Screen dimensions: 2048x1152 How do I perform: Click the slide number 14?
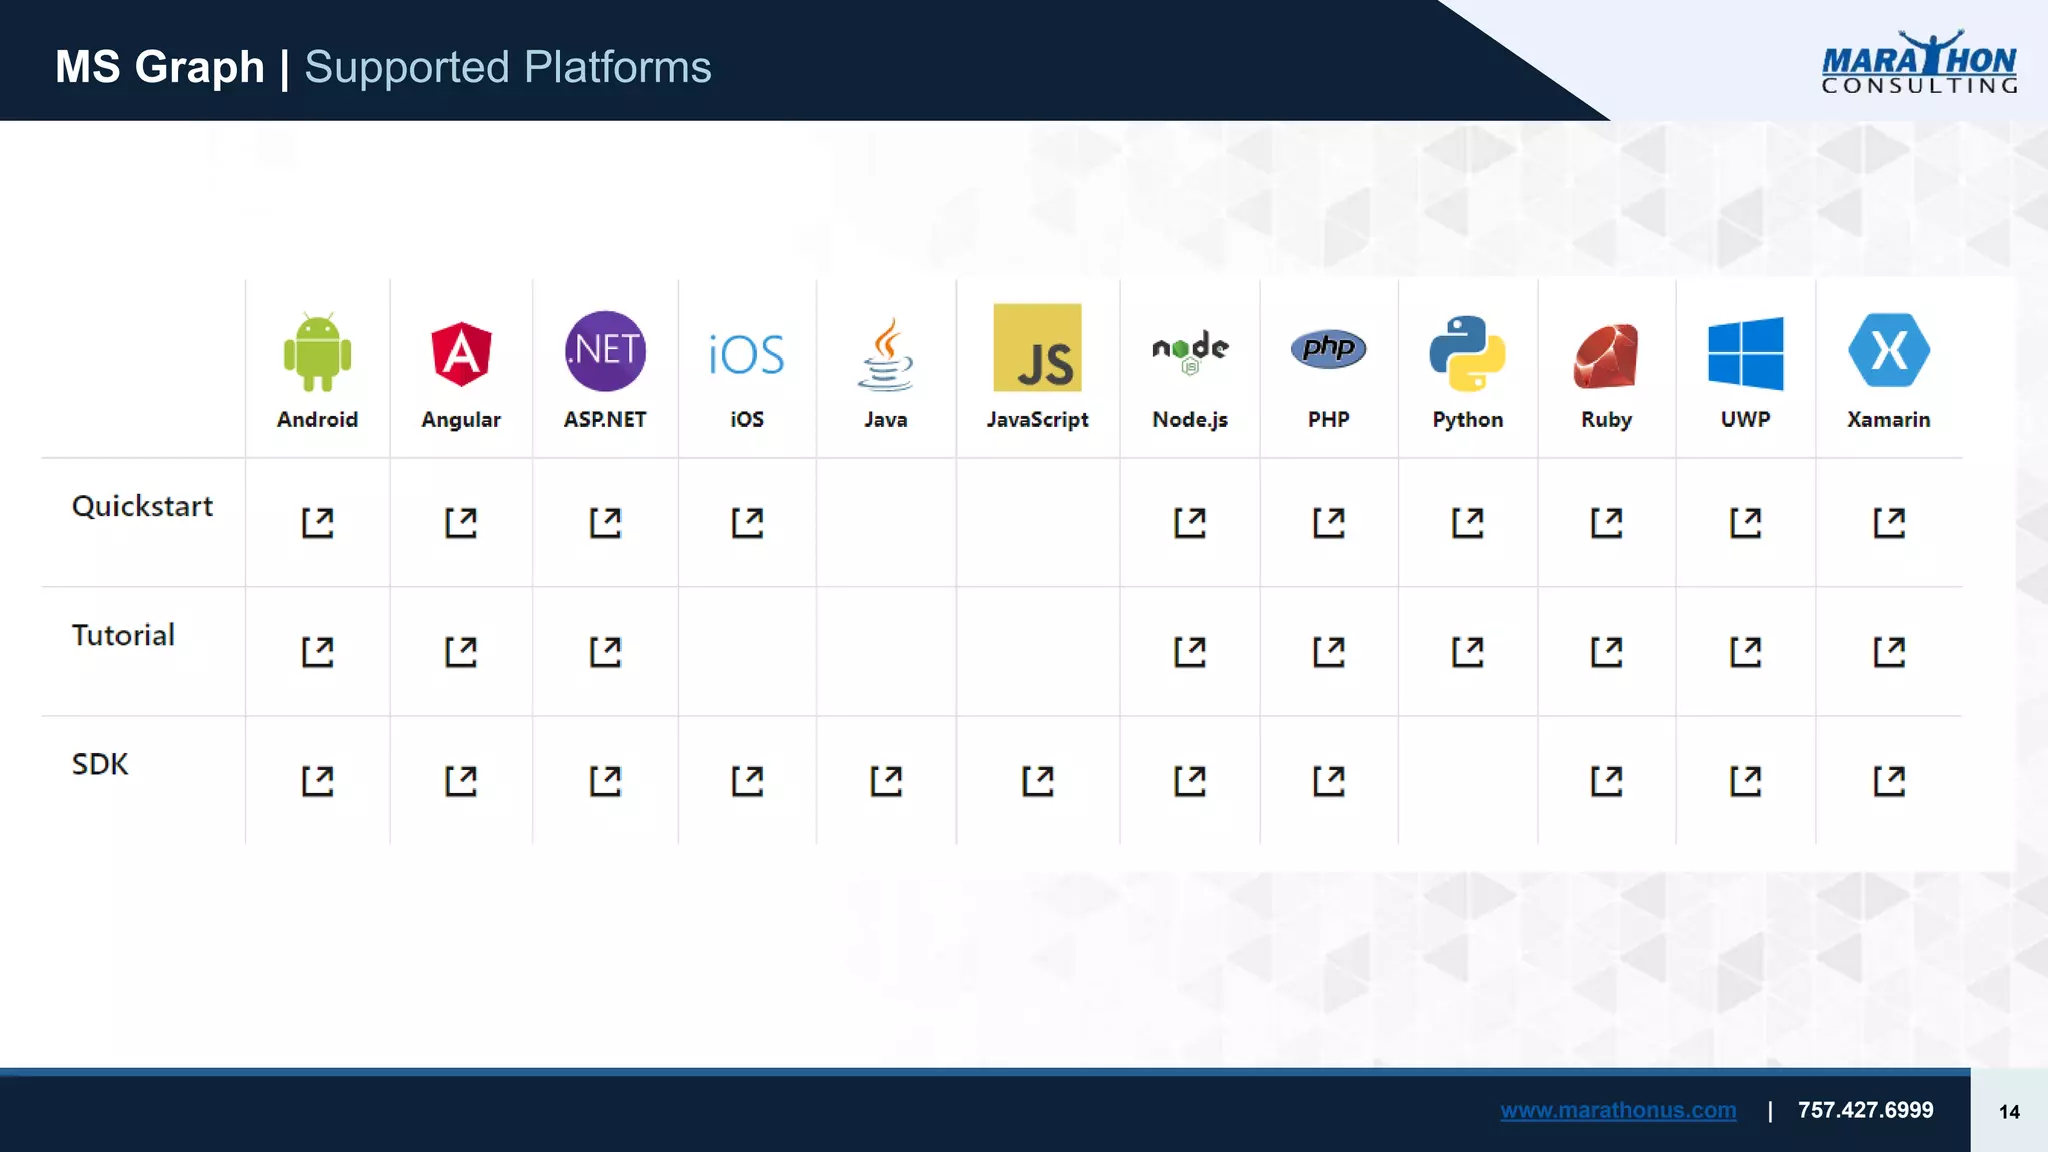2009,1112
